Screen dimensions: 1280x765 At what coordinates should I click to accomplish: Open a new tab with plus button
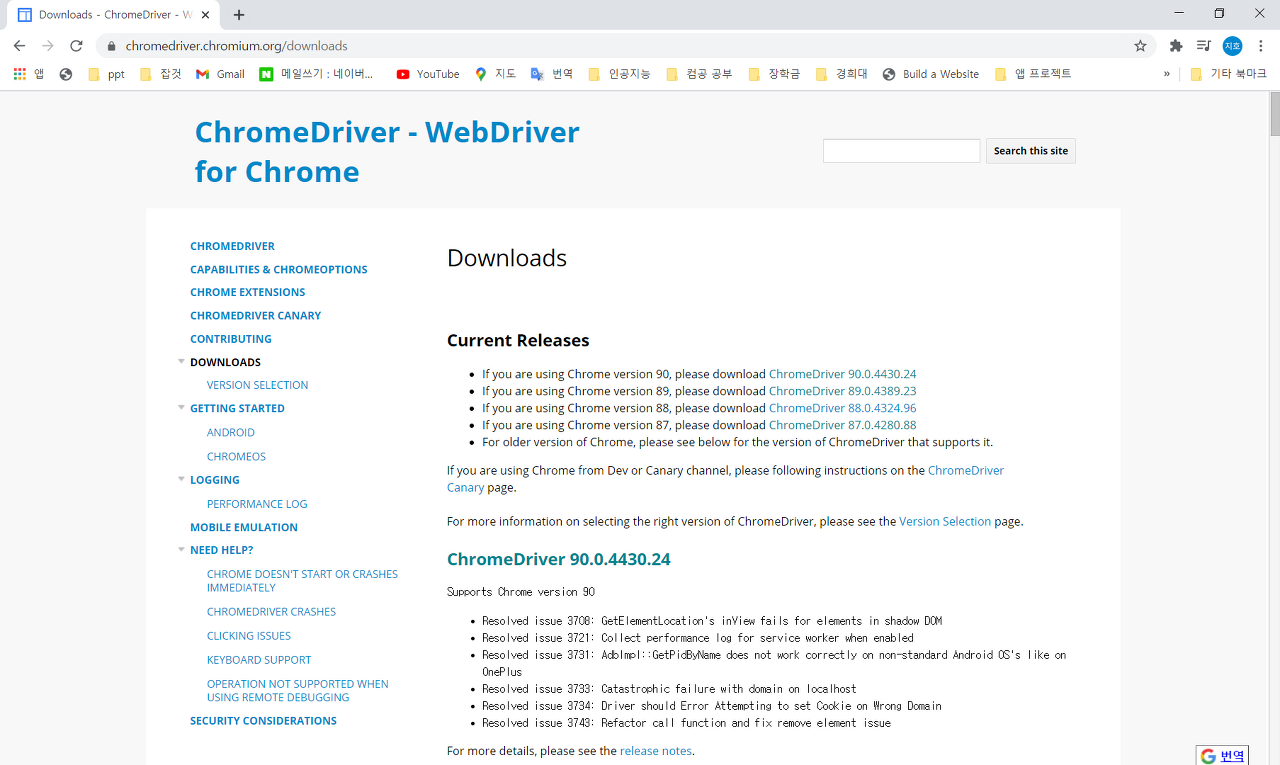[x=239, y=15]
